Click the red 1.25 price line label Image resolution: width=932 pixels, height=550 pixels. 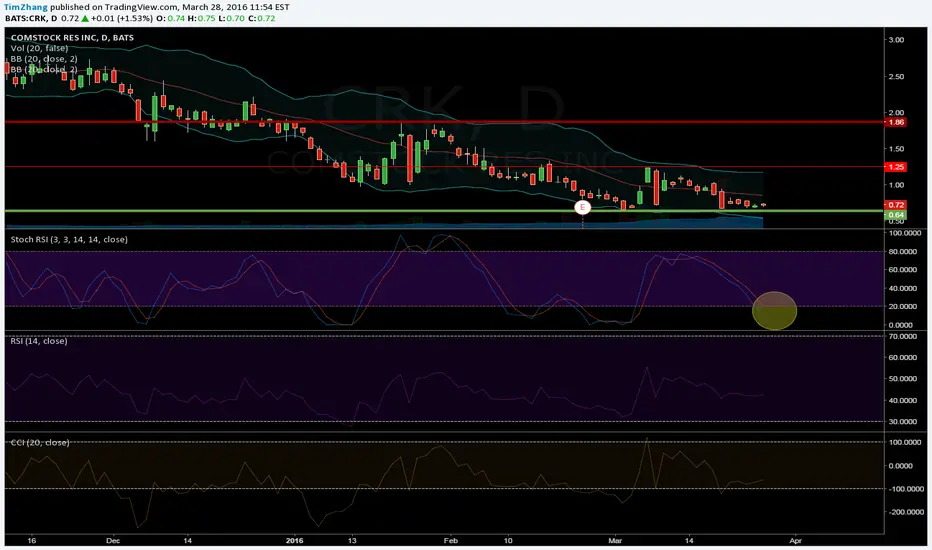(896, 167)
